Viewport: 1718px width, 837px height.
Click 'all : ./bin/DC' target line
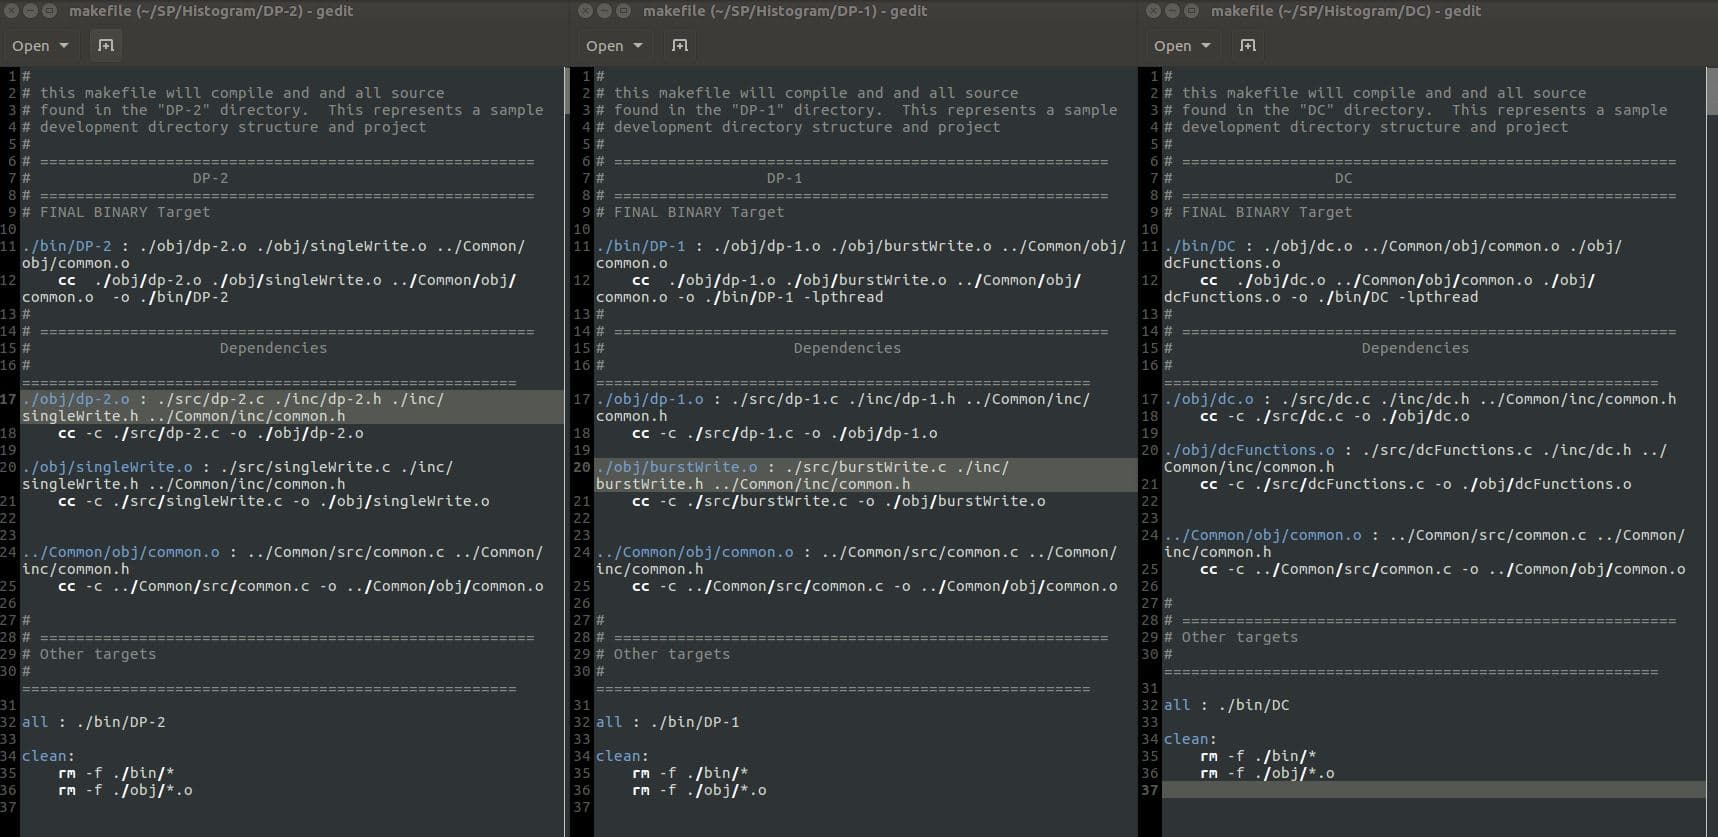1227,705
